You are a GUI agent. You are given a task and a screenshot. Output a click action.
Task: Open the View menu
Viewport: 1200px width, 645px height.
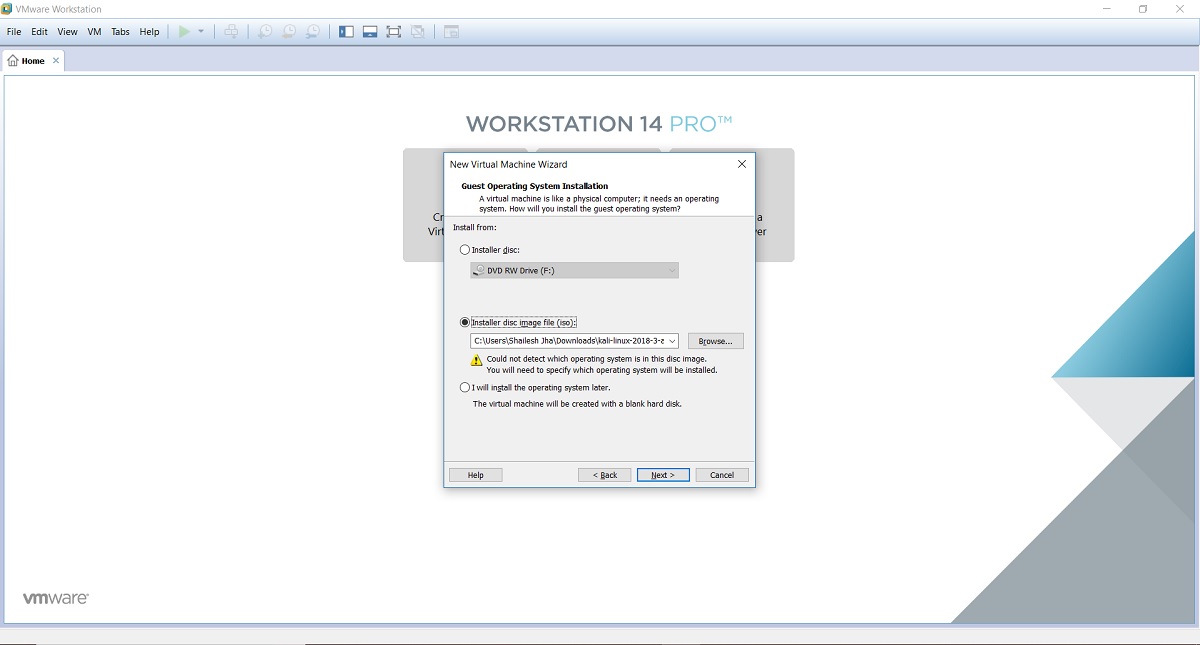67,32
